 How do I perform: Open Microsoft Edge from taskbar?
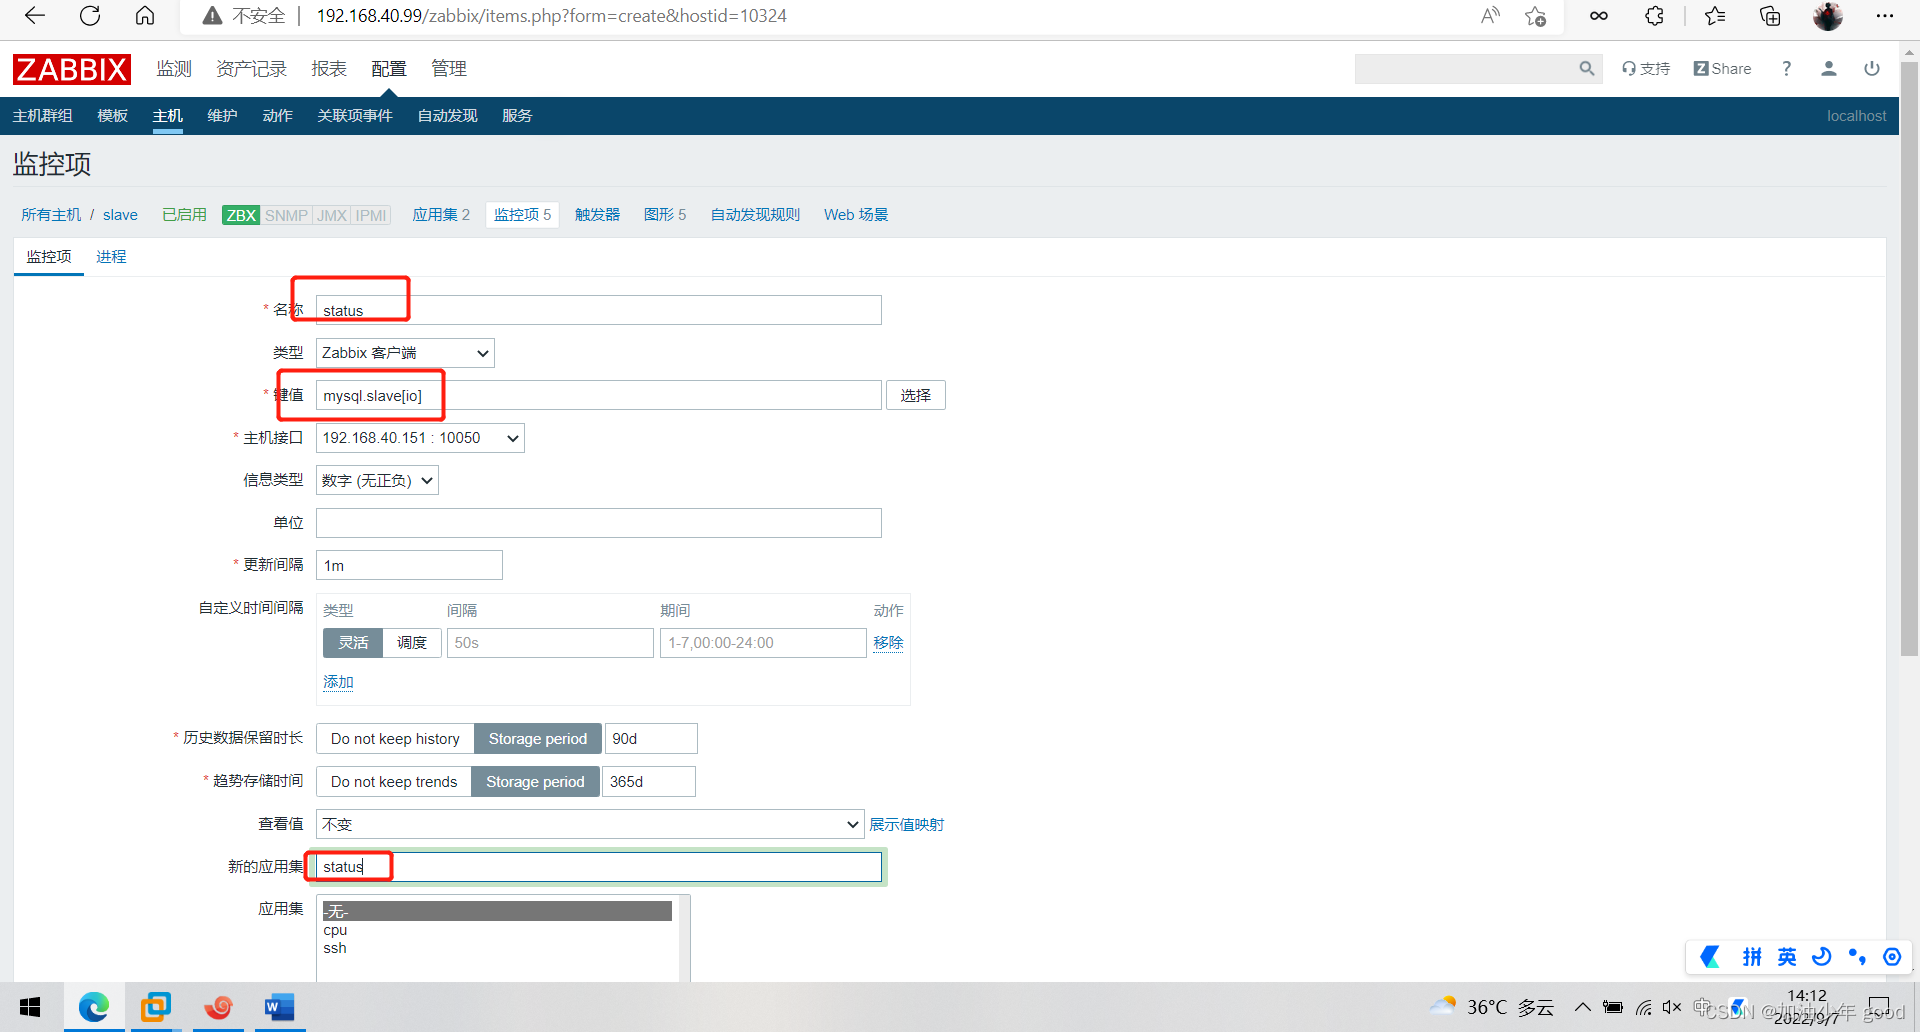94,1007
